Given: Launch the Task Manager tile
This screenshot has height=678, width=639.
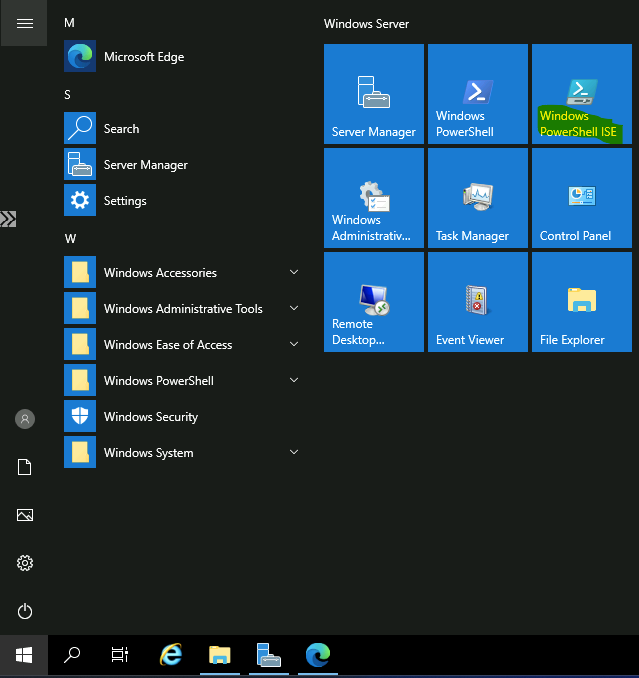Looking at the screenshot, I should [478, 198].
